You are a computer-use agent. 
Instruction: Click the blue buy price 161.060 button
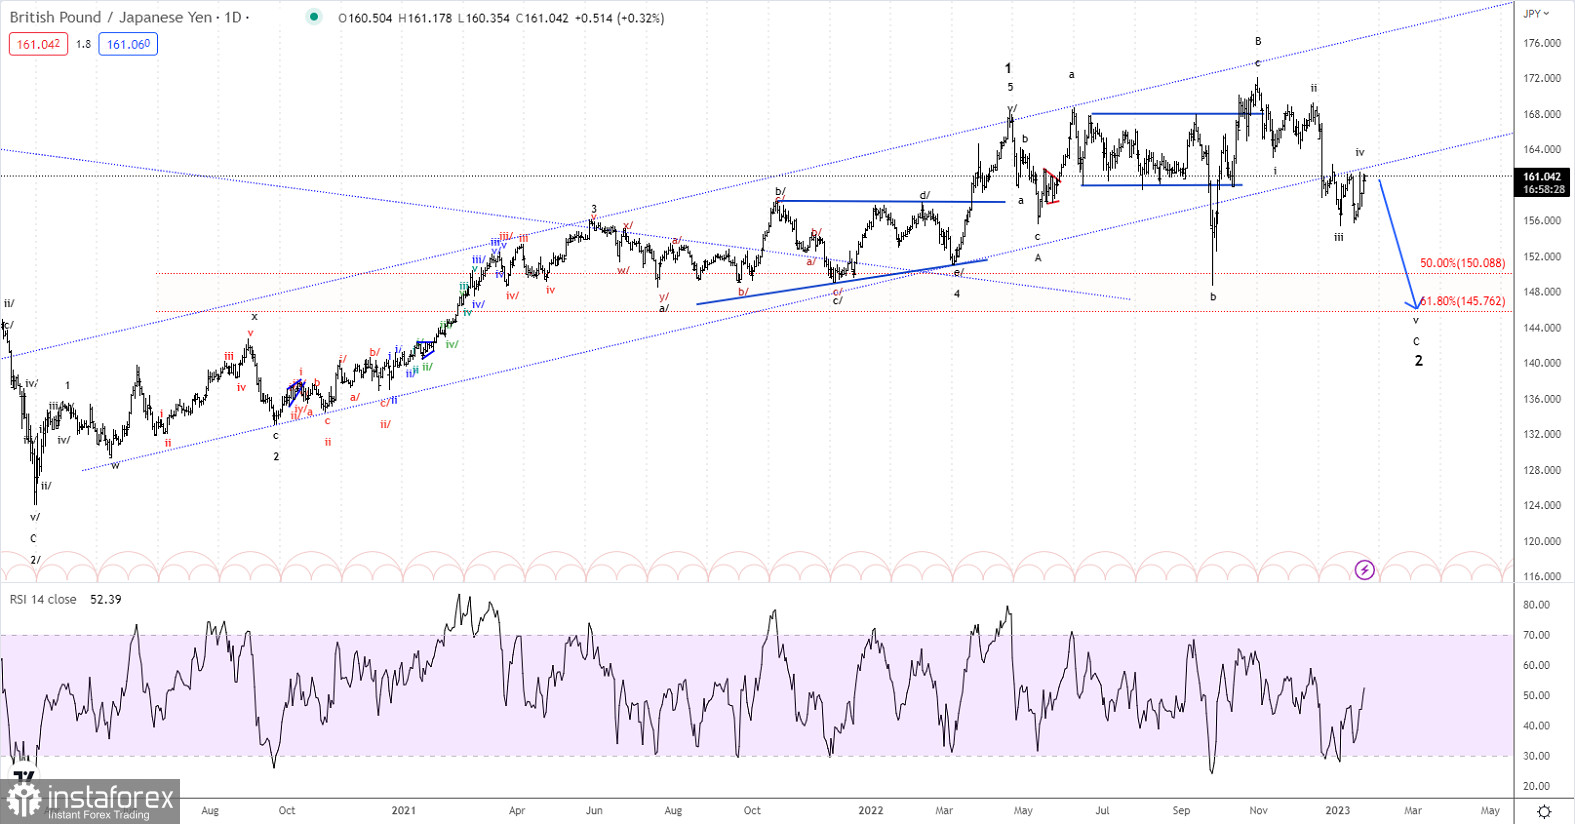(128, 44)
